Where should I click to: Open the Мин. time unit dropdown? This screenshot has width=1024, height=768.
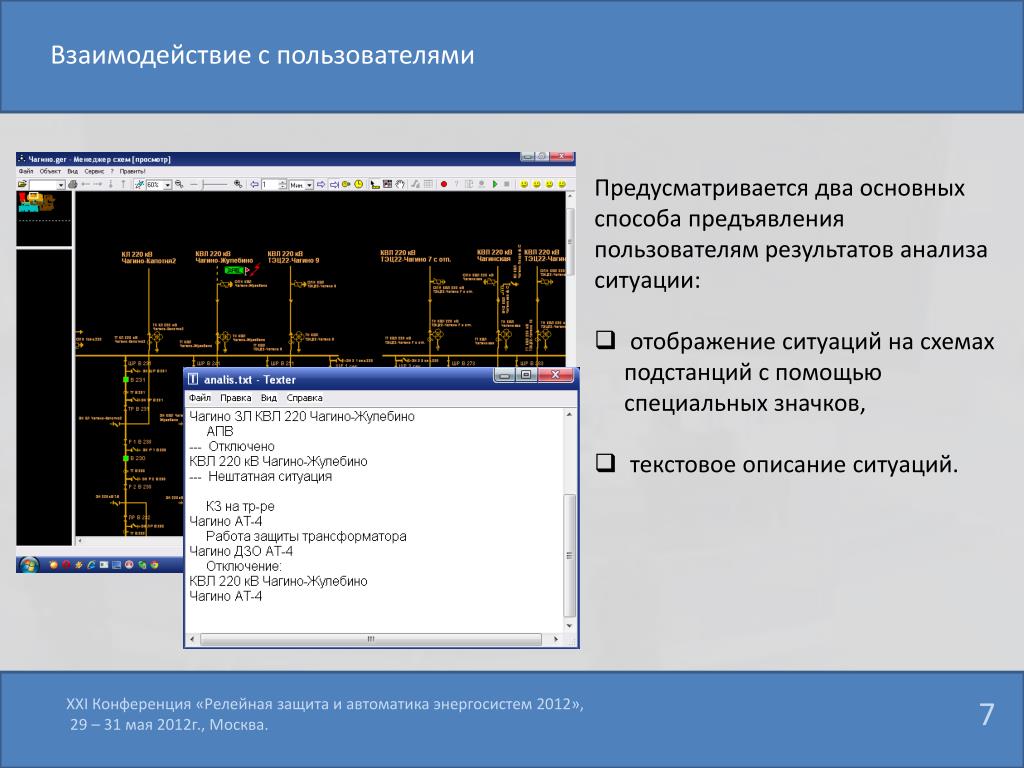tap(309, 185)
